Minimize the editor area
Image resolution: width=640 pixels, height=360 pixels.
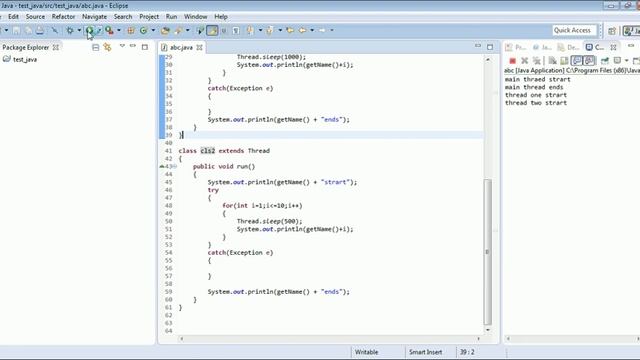tap(478, 46)
